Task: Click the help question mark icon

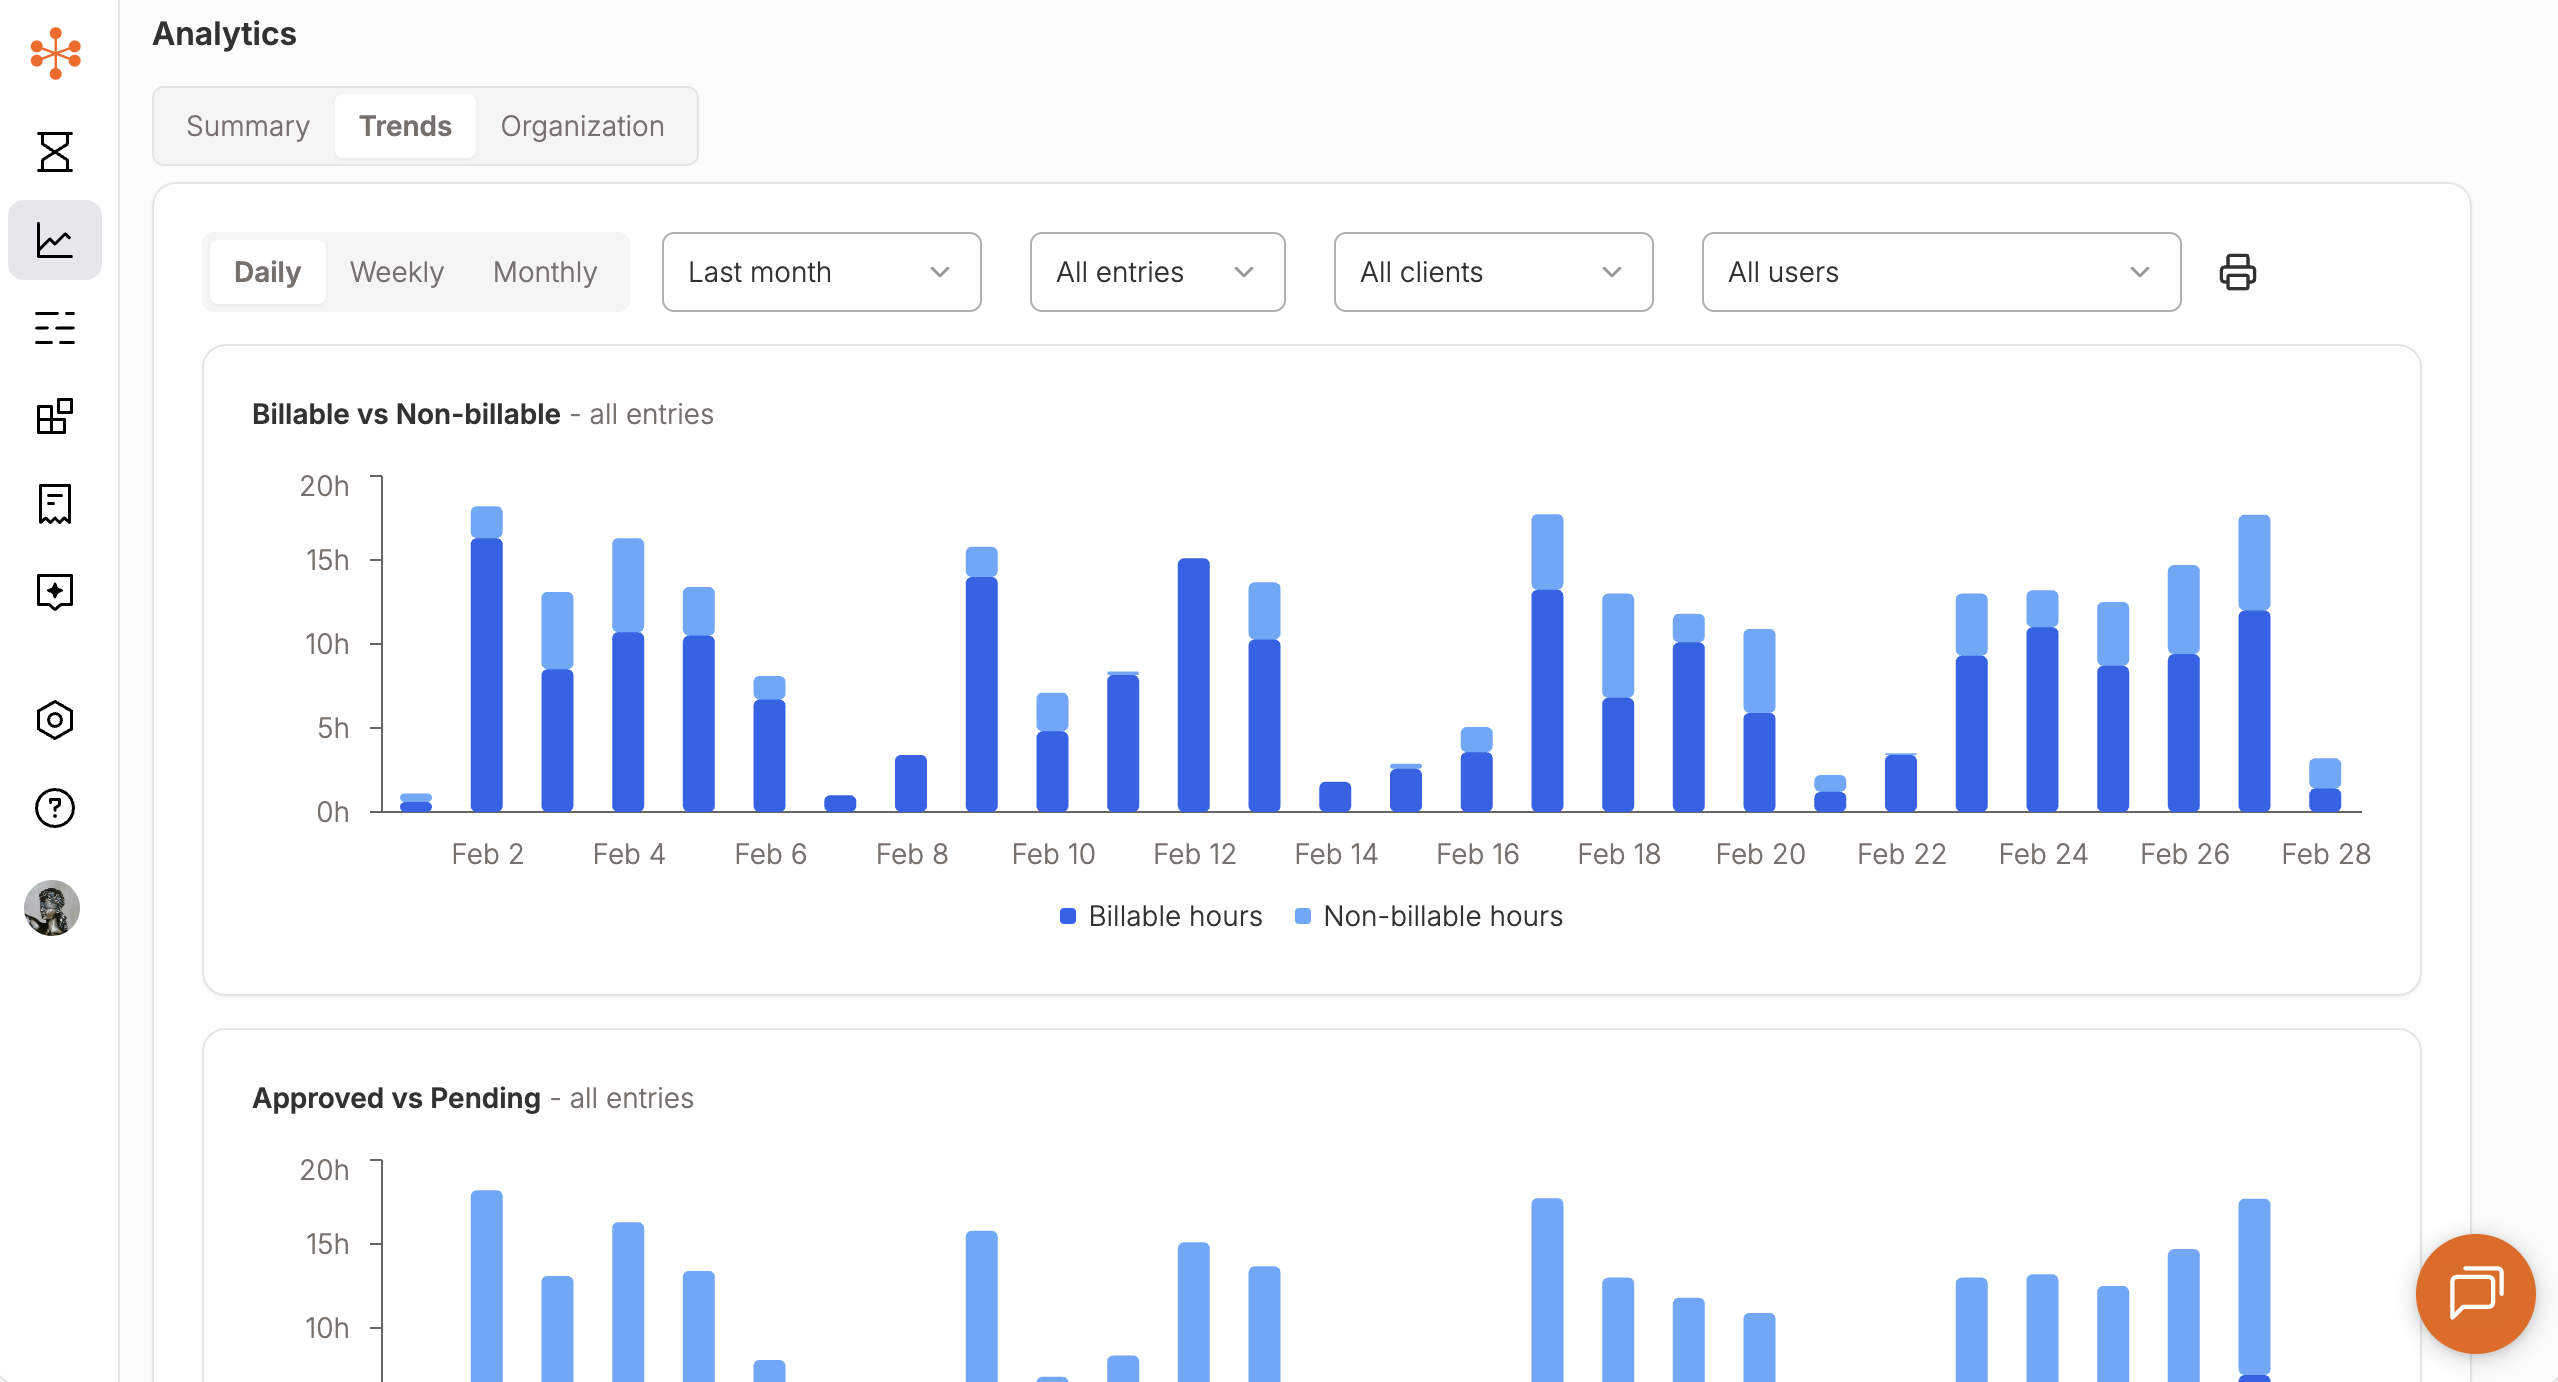Action: (x=55, y=808)
